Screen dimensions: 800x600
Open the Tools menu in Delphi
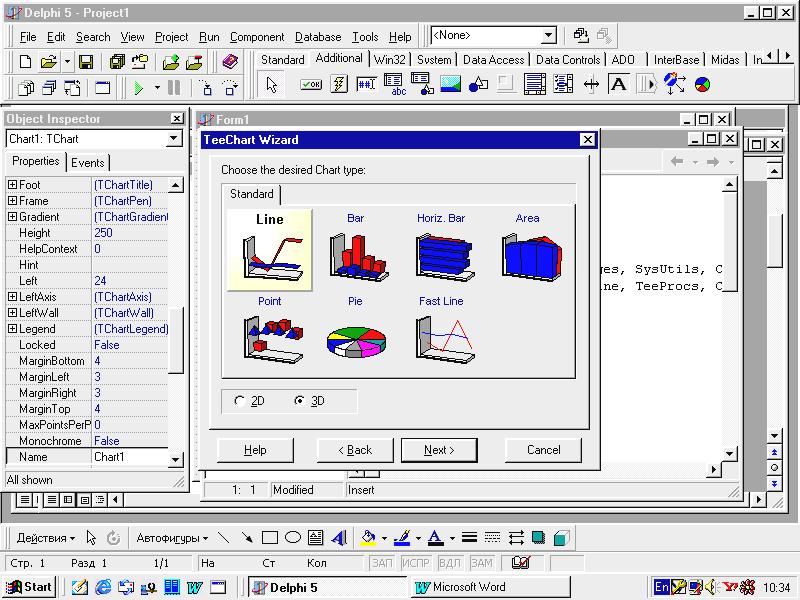click(x=365, y=37)
